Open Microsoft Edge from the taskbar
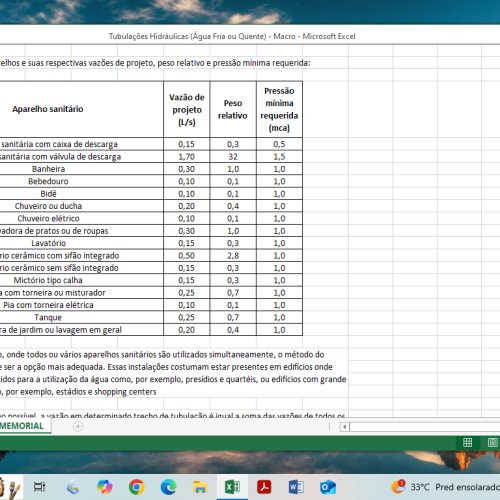This screenshot has height=500, width=500. 169,487
